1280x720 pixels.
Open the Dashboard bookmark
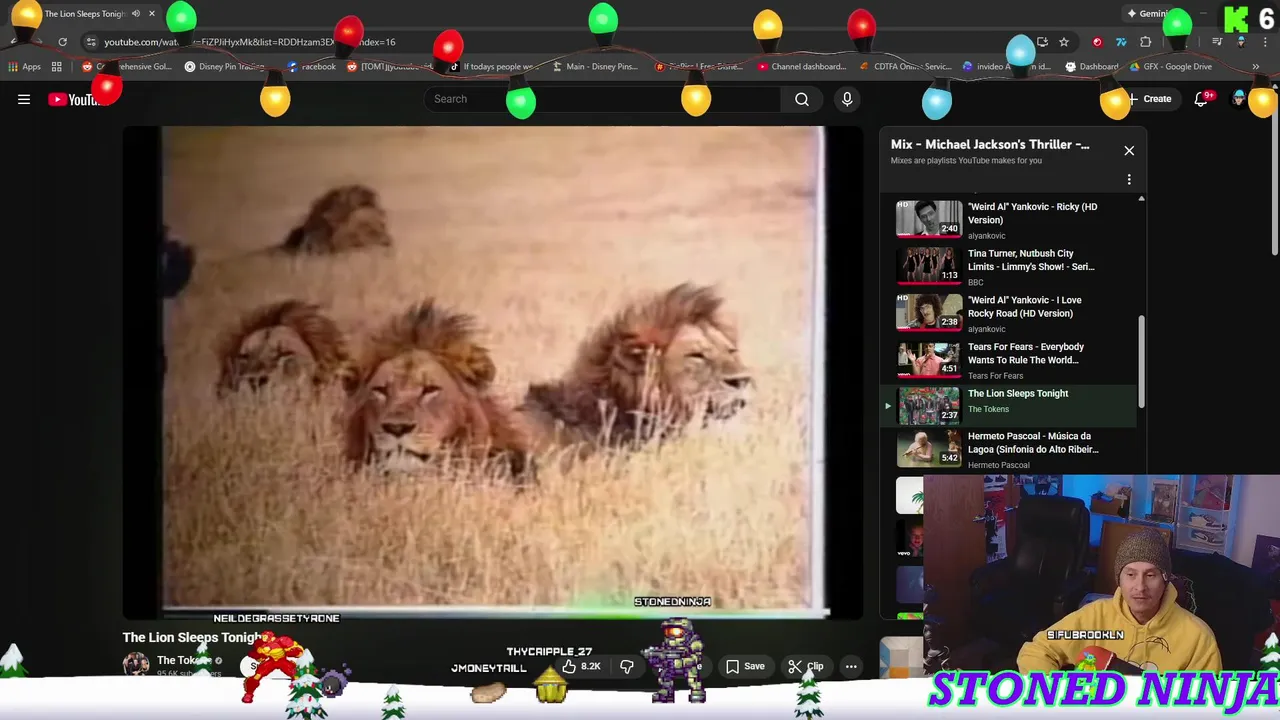[1091, 67]
